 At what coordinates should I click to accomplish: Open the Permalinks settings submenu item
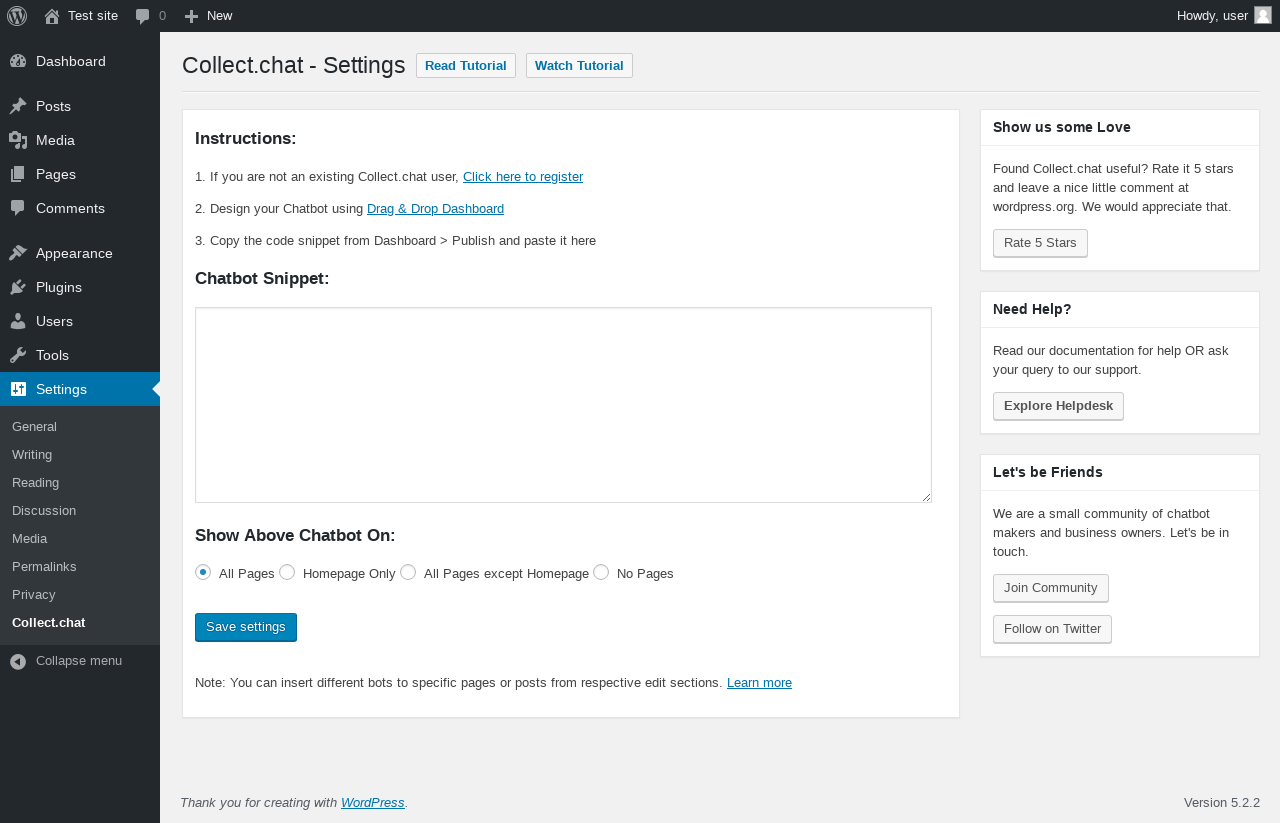[44, 566]
